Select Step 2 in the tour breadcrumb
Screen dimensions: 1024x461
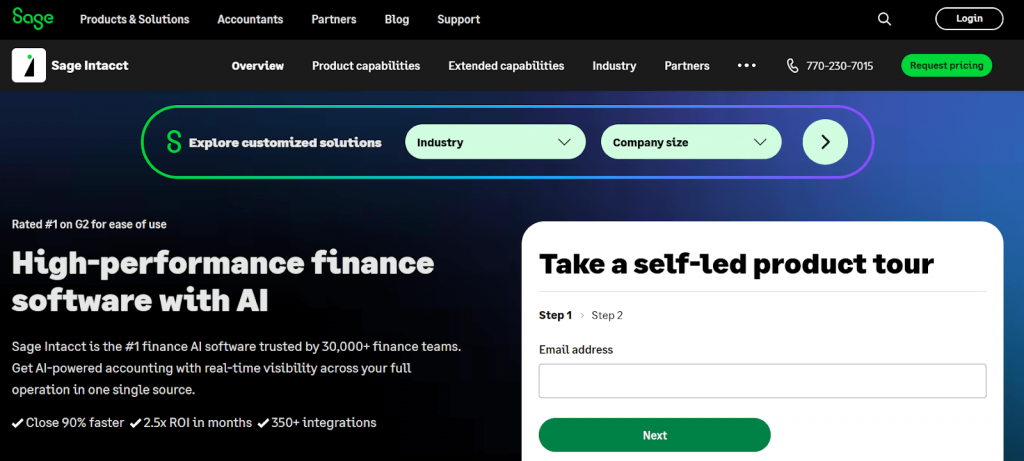click(607, 315)
